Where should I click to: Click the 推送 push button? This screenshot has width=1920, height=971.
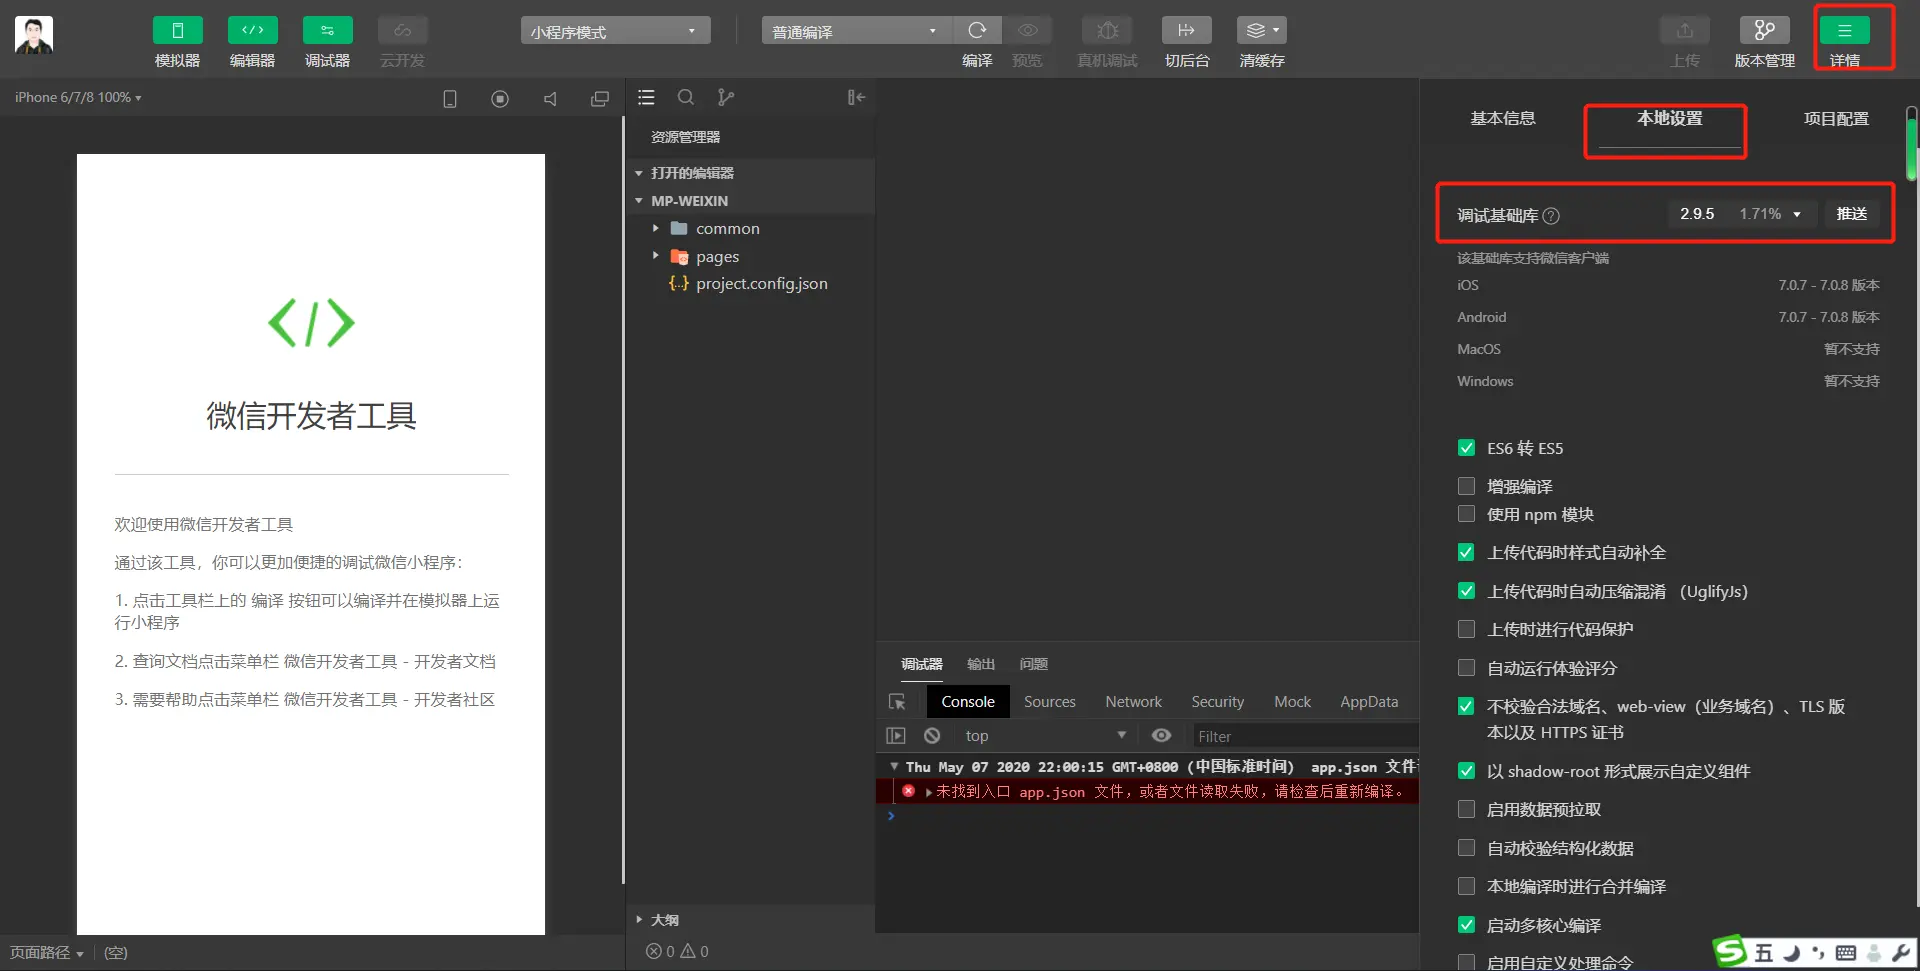[1851, 214]
